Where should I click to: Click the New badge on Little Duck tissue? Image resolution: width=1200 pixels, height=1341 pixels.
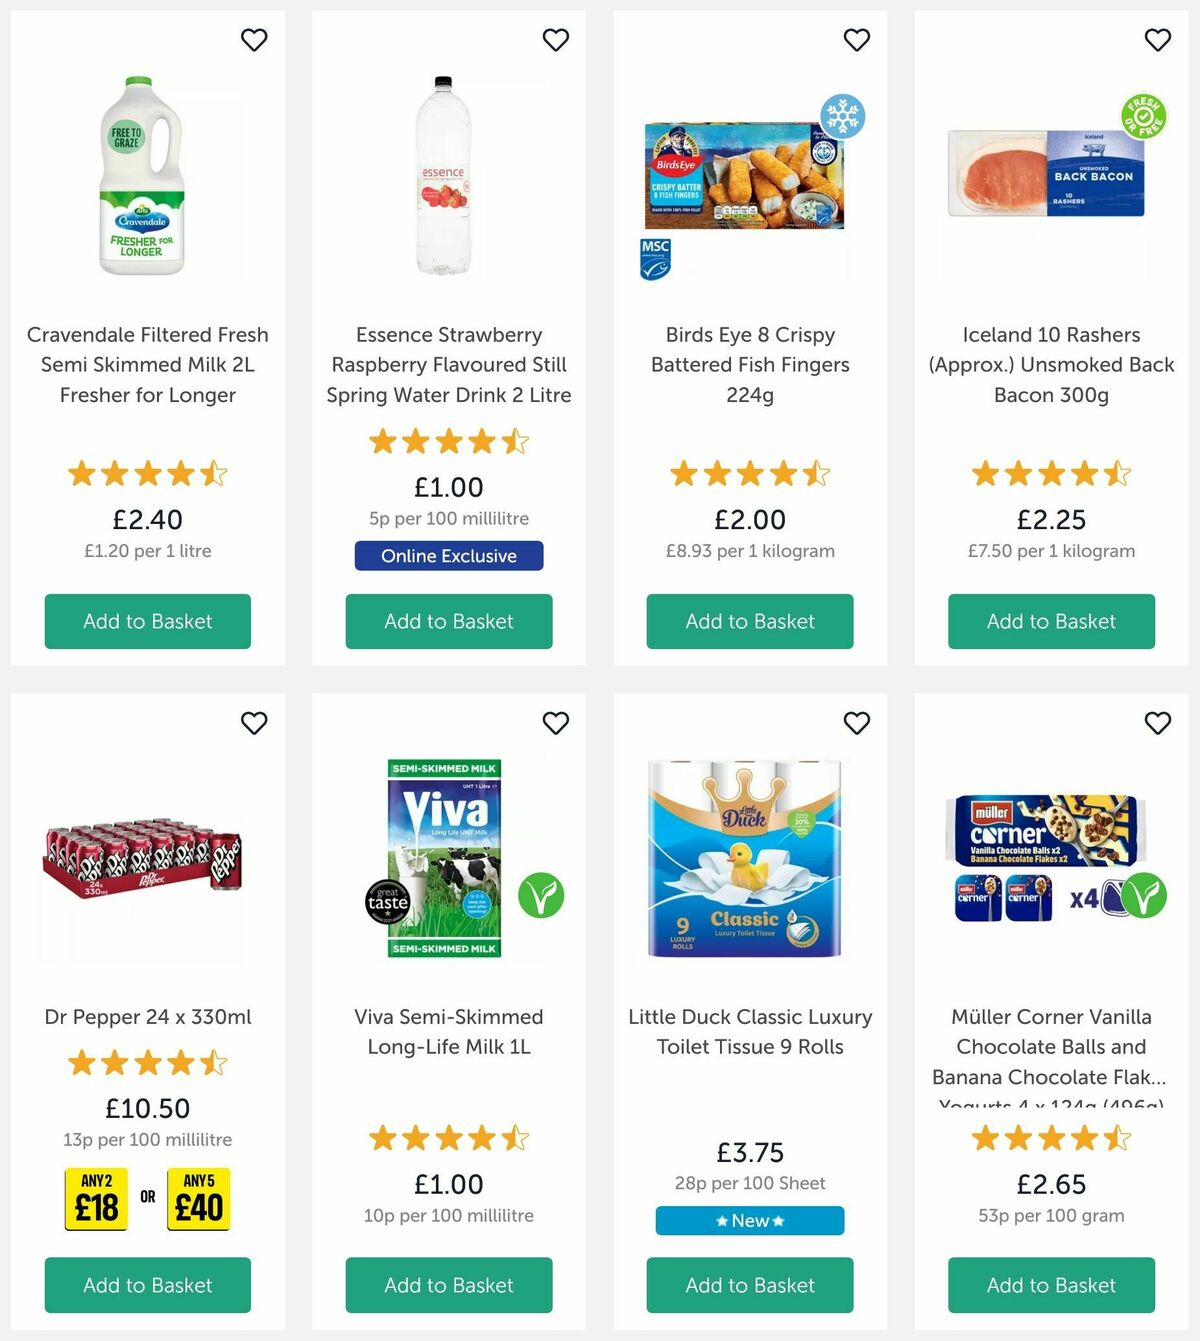(748, 1220)
